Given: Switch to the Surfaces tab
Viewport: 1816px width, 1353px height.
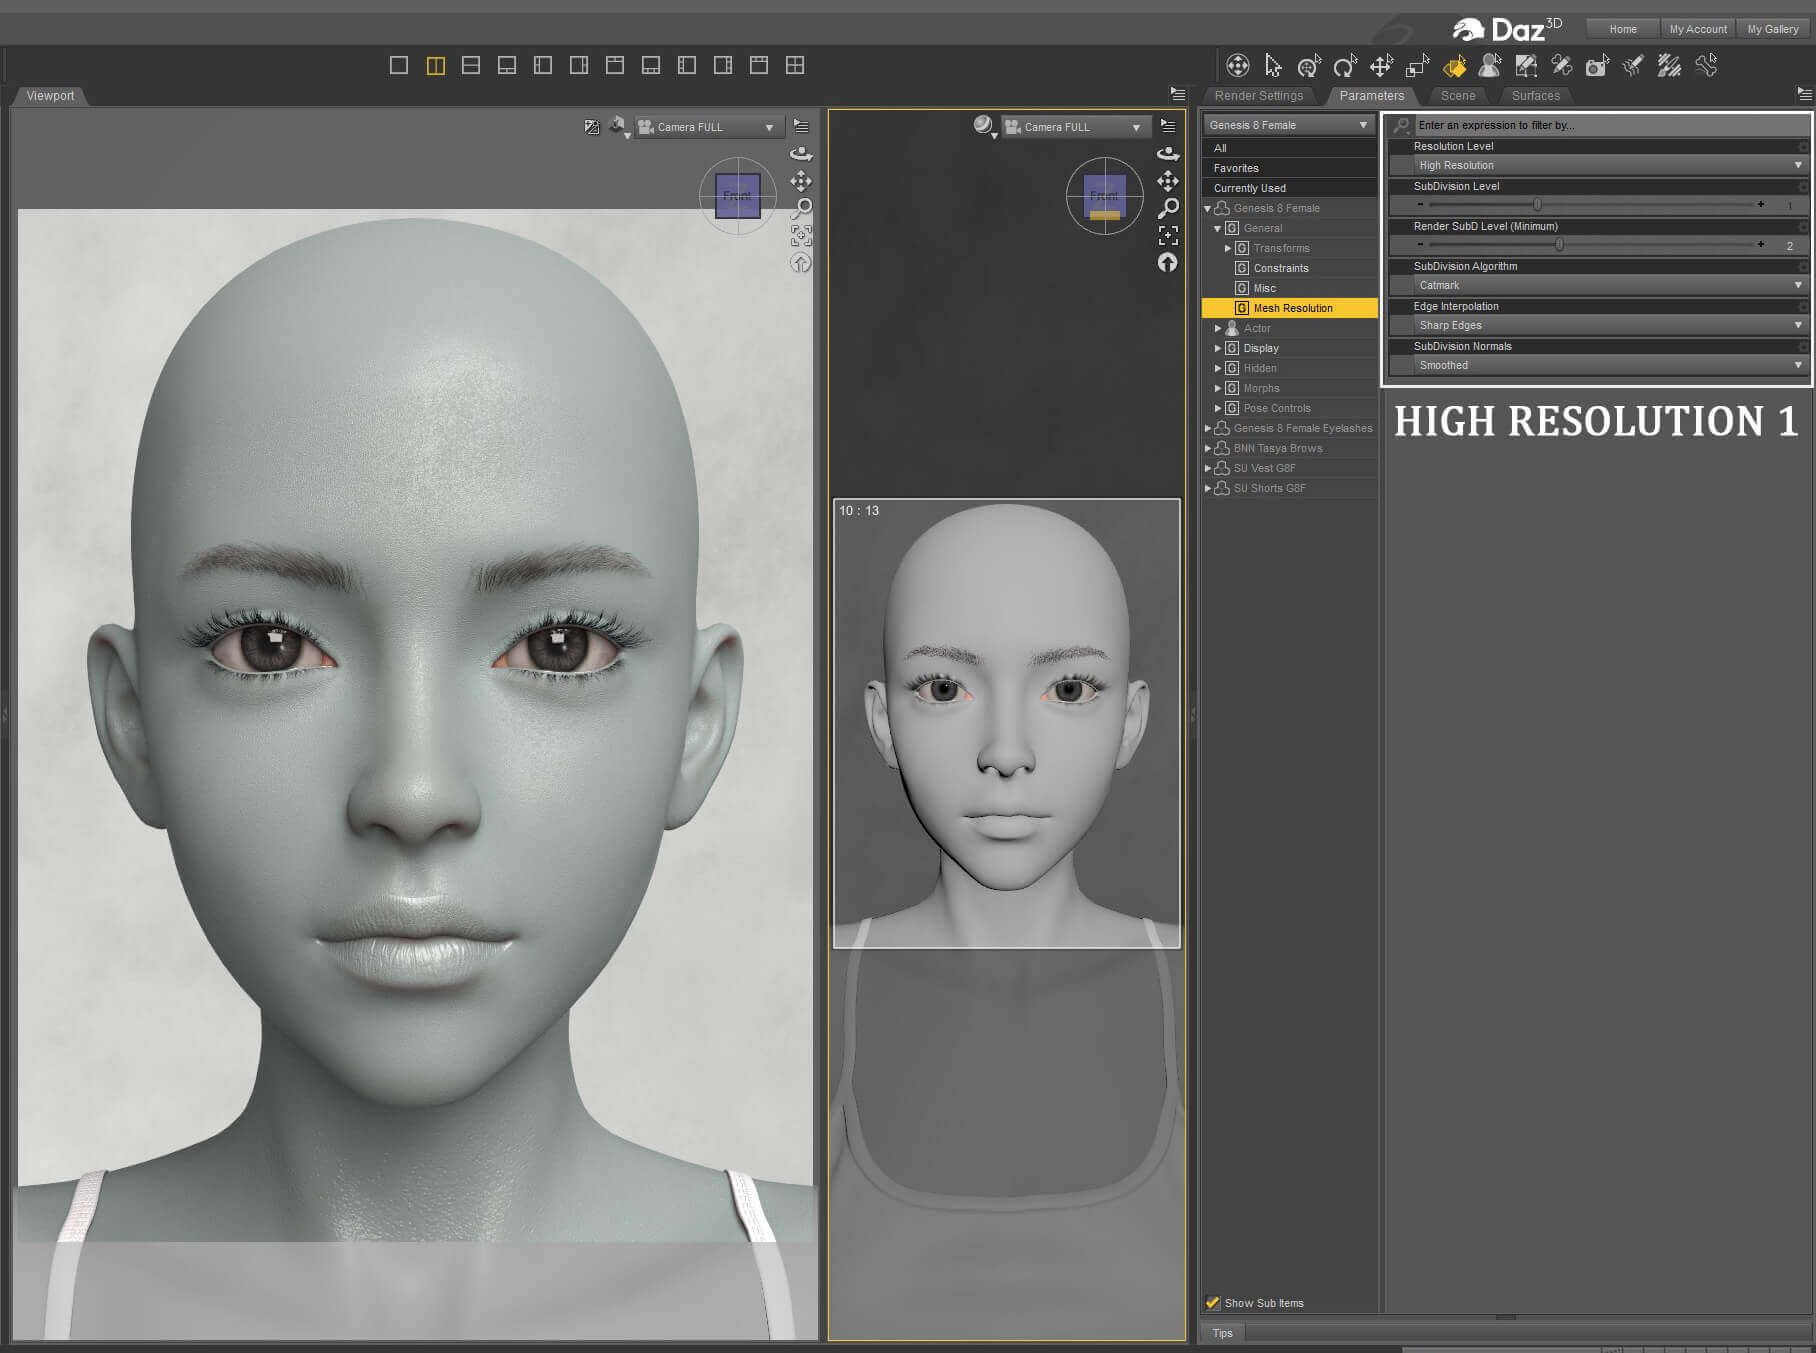Looking at the screenshot, I should click(1535, 96).
